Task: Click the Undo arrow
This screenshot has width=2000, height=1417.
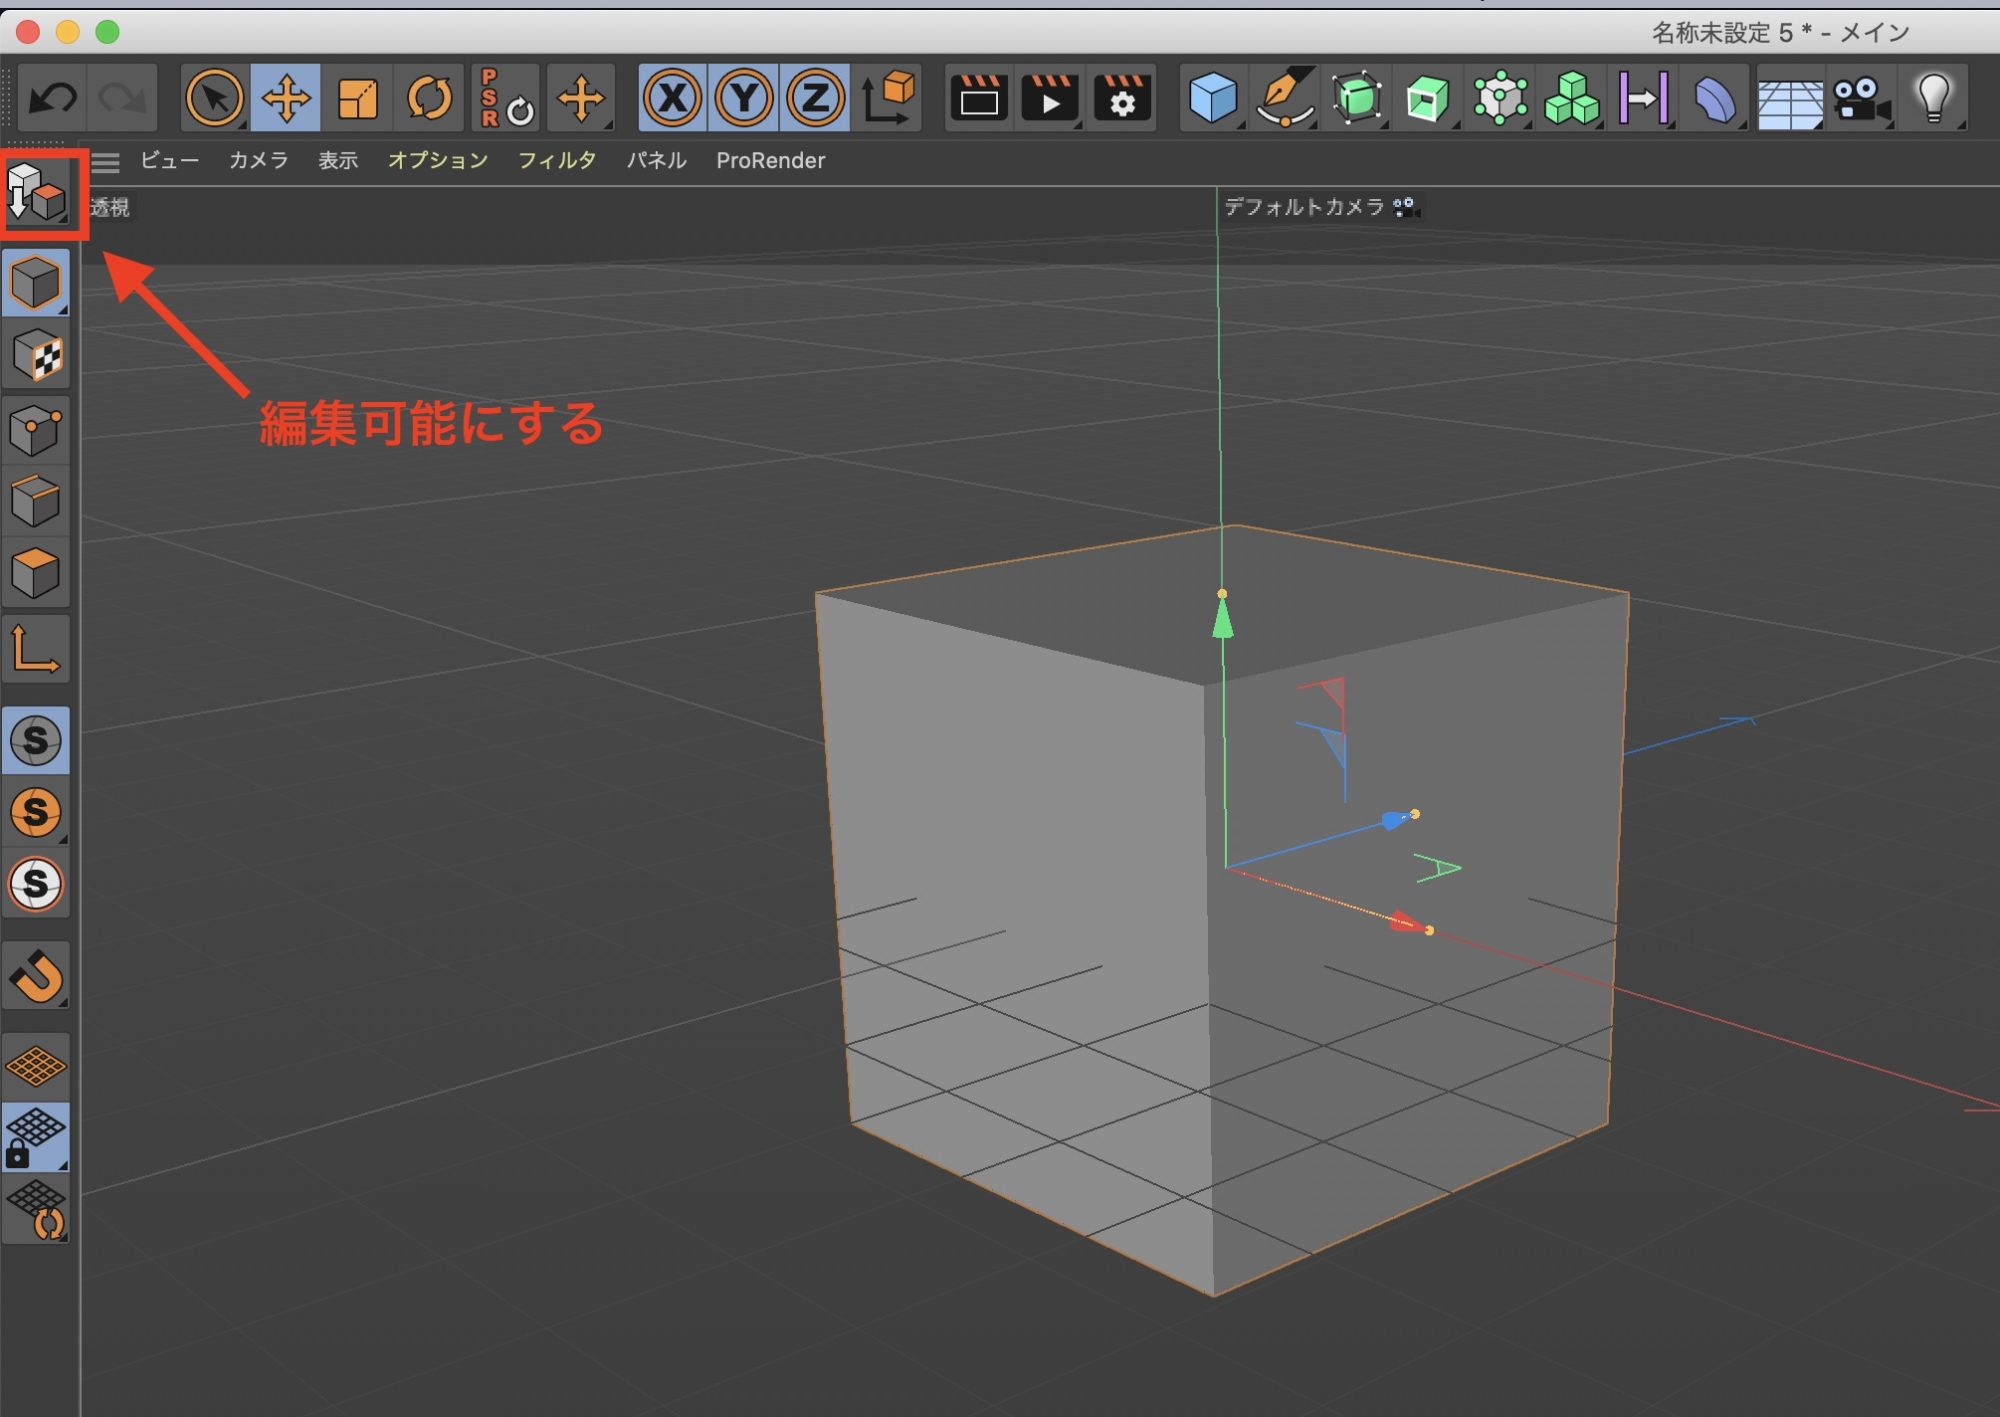Action: click(x=52, y=98)
